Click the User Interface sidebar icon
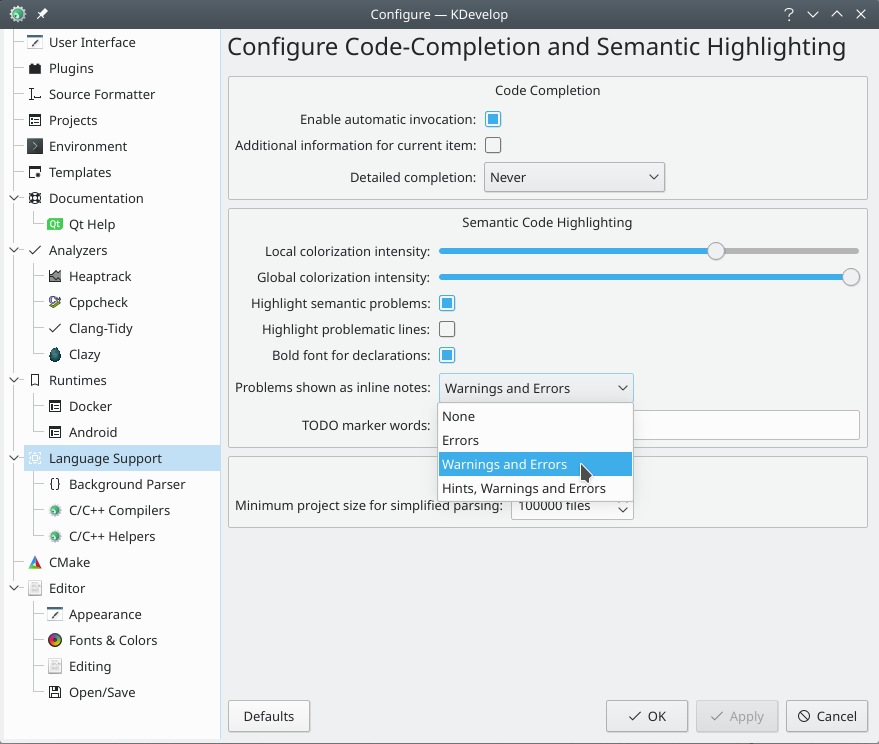Image resolution: width=879 pixels, height=744 pixels. [x=35, y=43]
